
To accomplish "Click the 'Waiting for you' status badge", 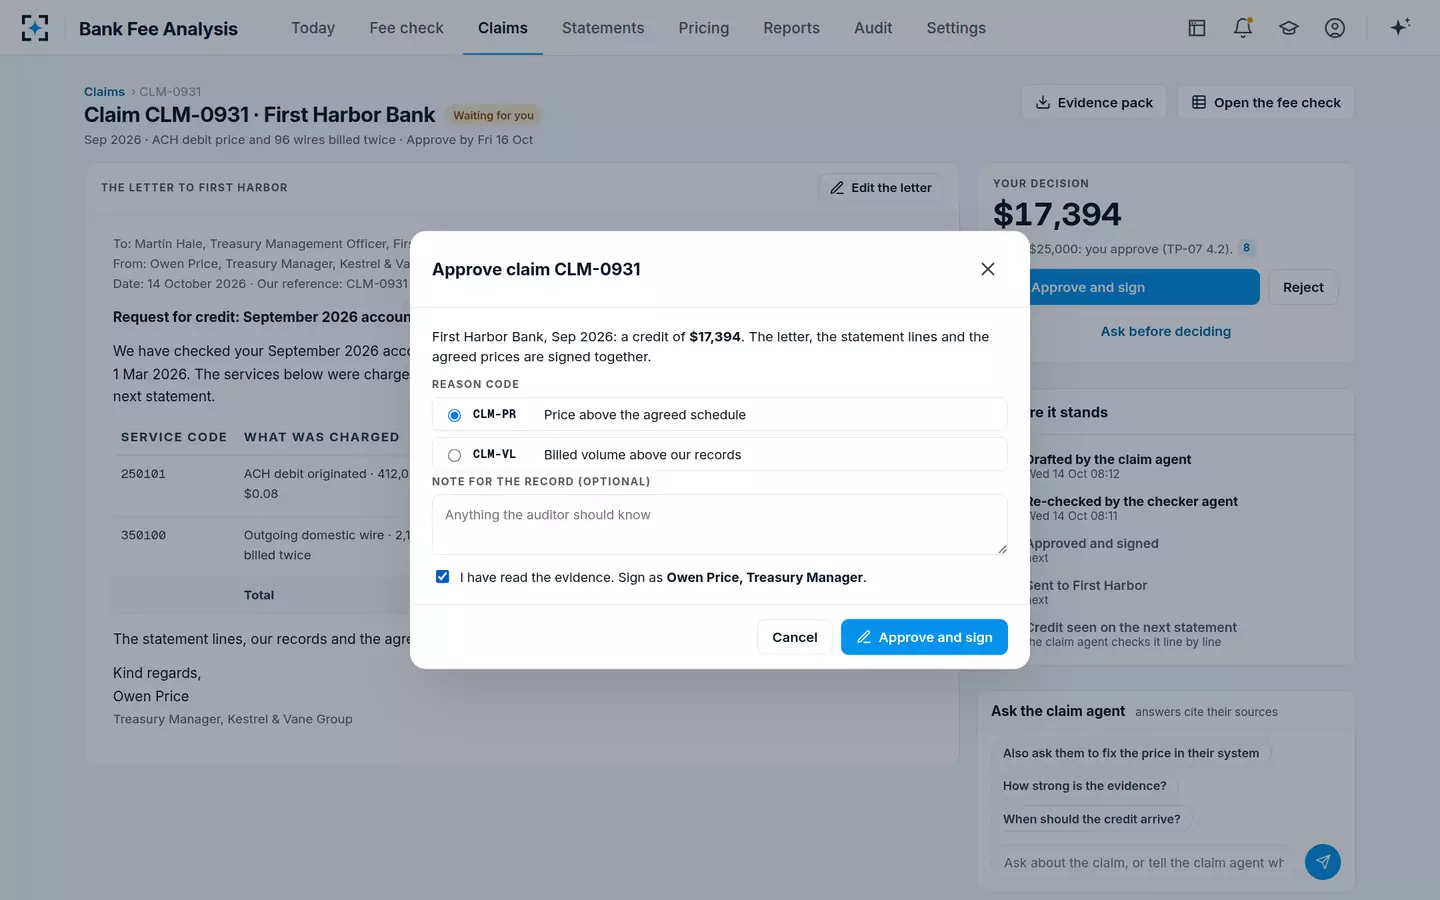I will [493, 116].
